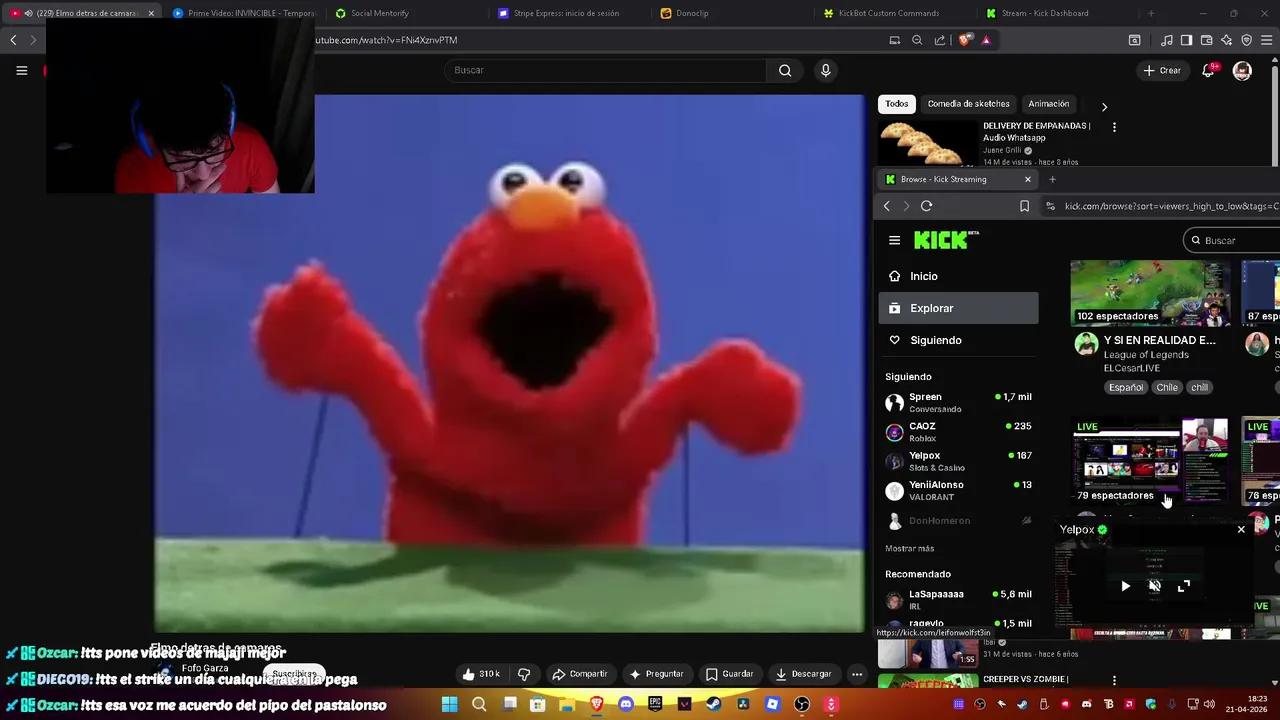
Task: Expand the Yelpox mini player fullscreen
Action: point(1184,586)
